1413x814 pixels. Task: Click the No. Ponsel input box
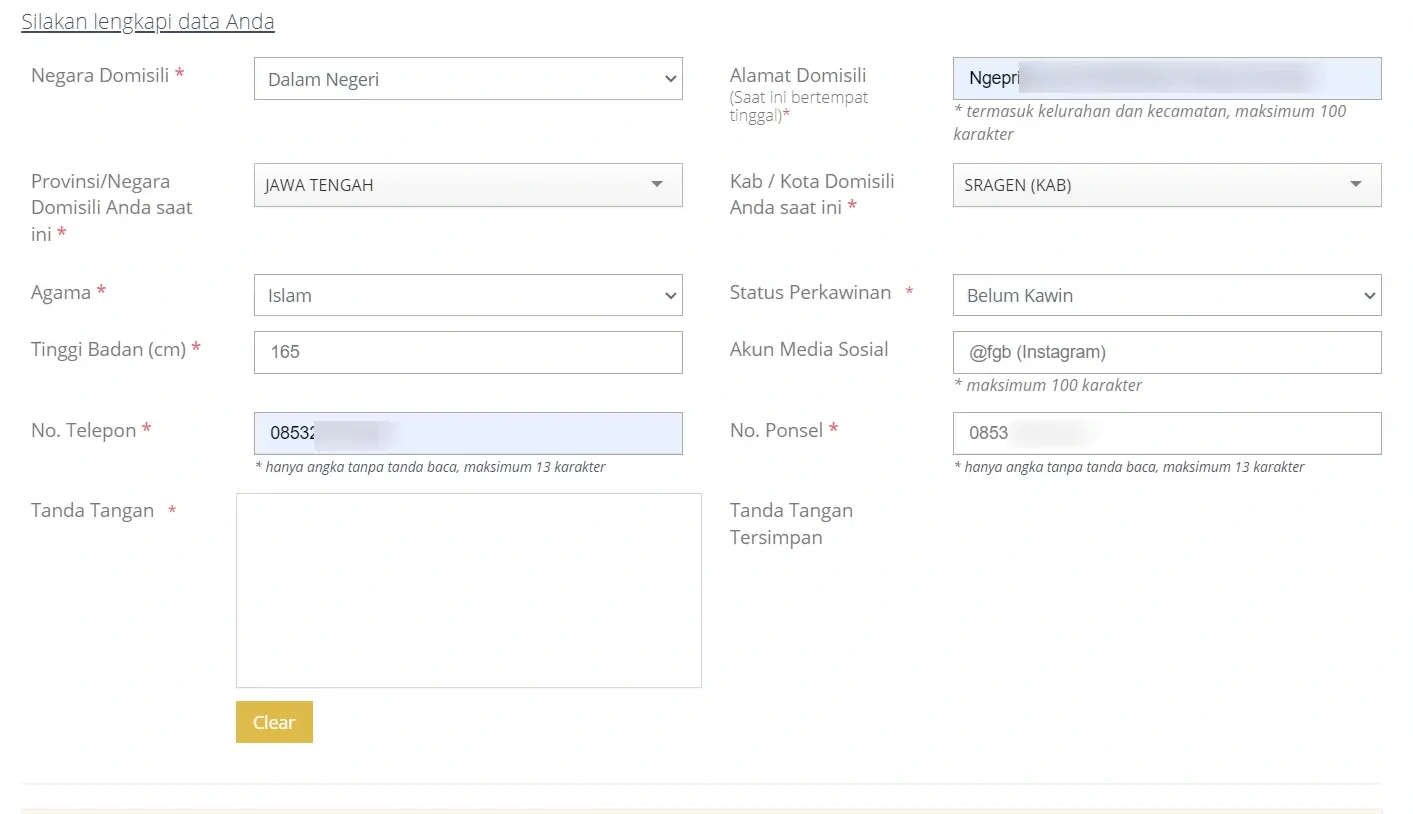point(1166,433)
